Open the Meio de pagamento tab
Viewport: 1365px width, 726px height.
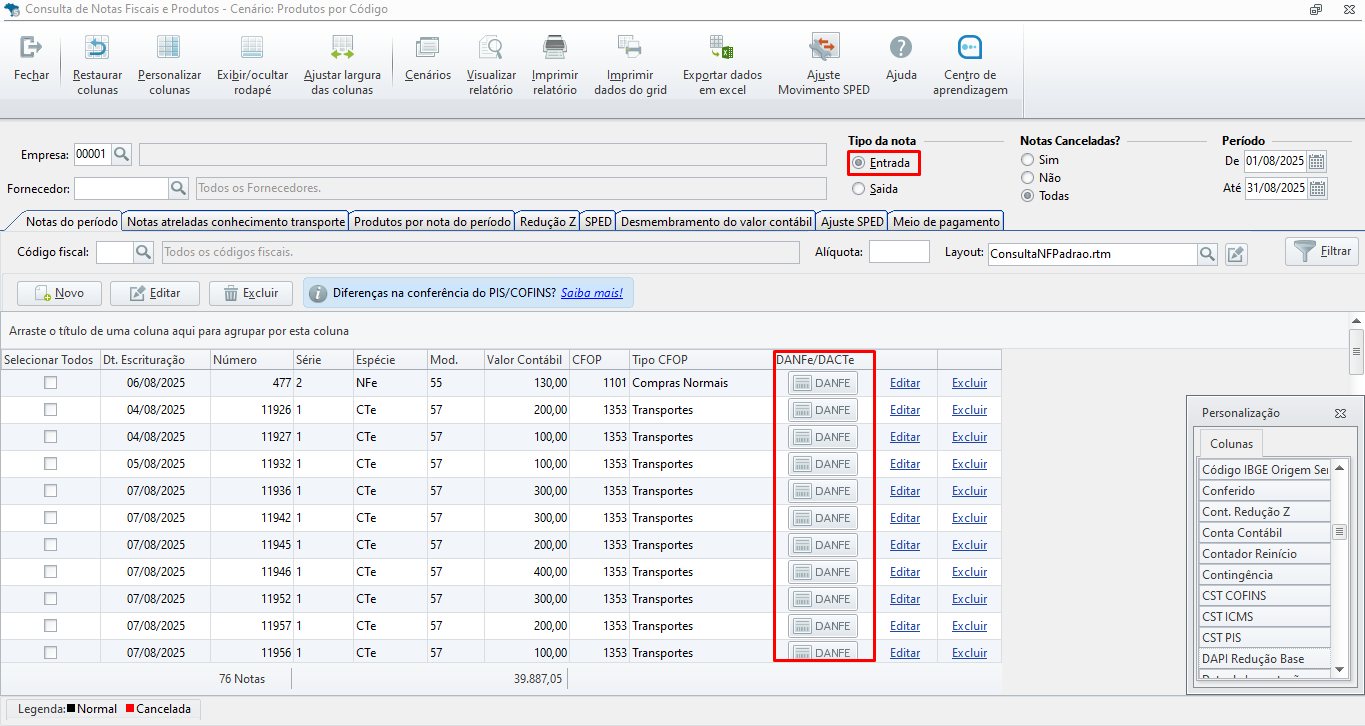(x=945, y=222)
